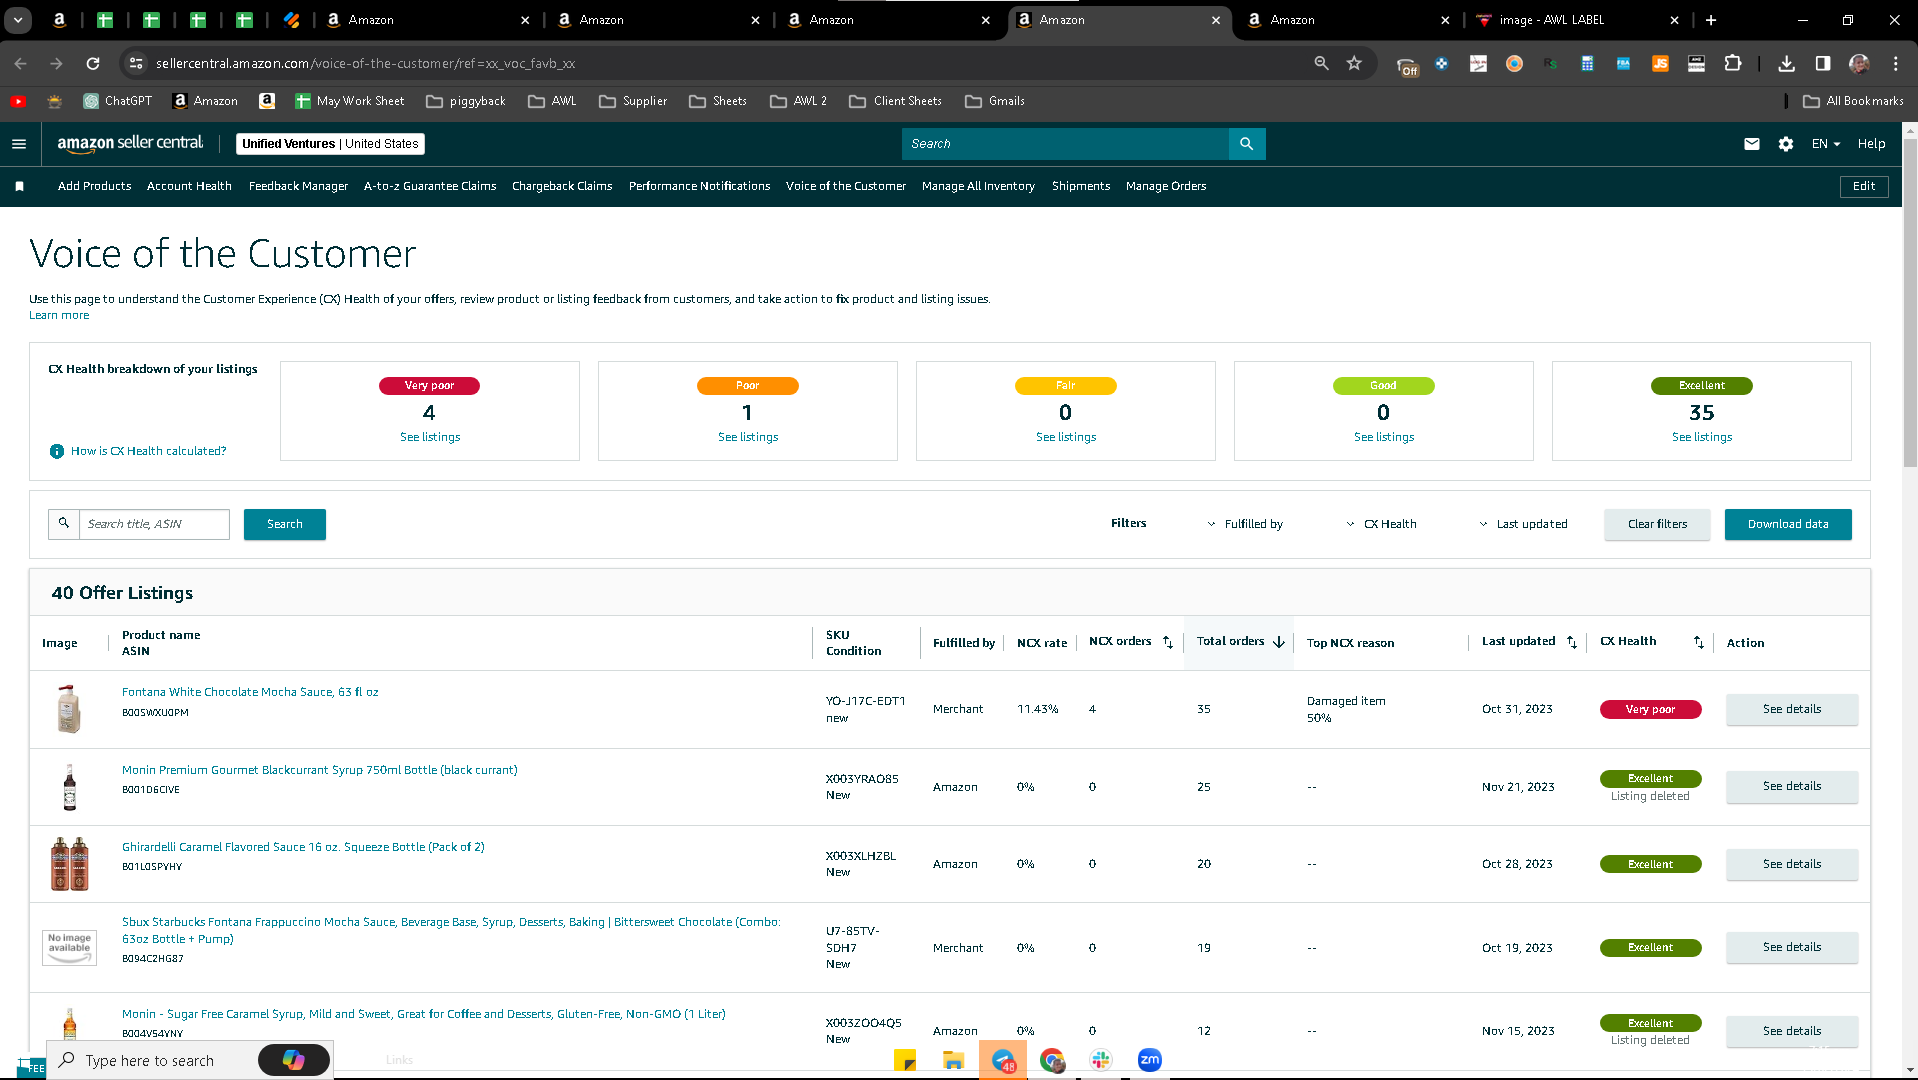Image resolution: width=1918 pixels, height=1080 pixels.
Task: Open Performance Notifications nav item
Action: 699,186
